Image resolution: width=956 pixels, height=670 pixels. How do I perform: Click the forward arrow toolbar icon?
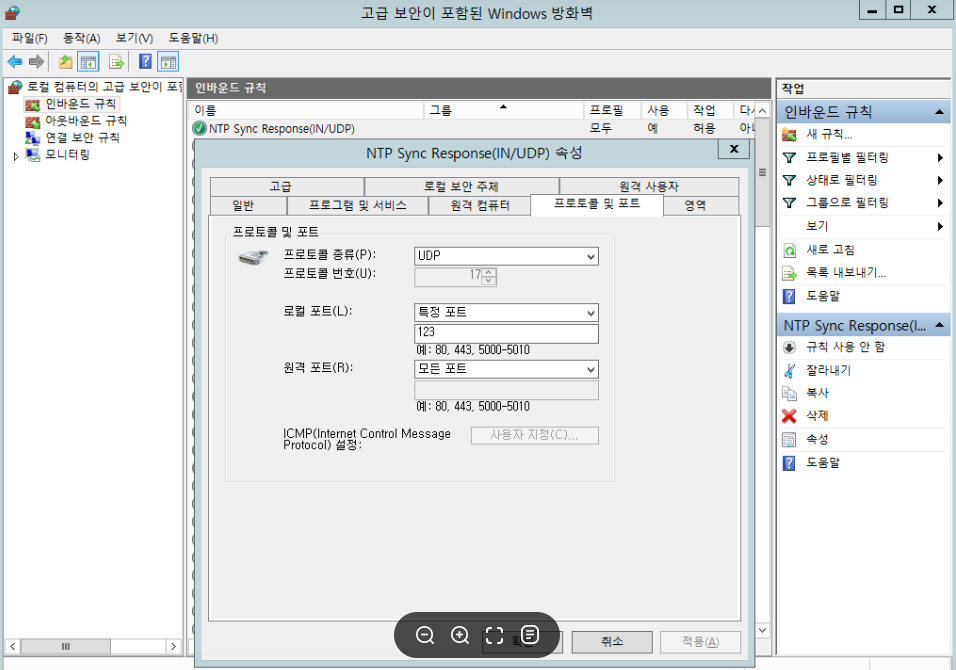[37, 62]
